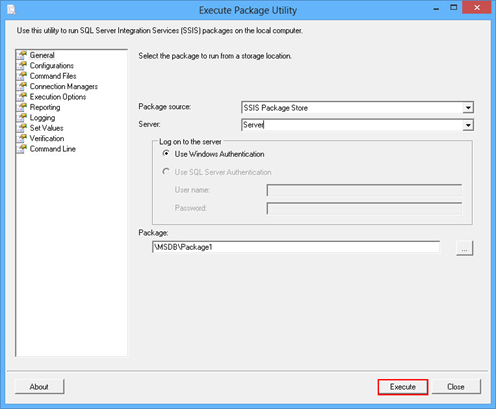The height and width of the screenshot is (409, 496).
Task: Select Use Windows Authentication radio button
Action: pos(166,154)
